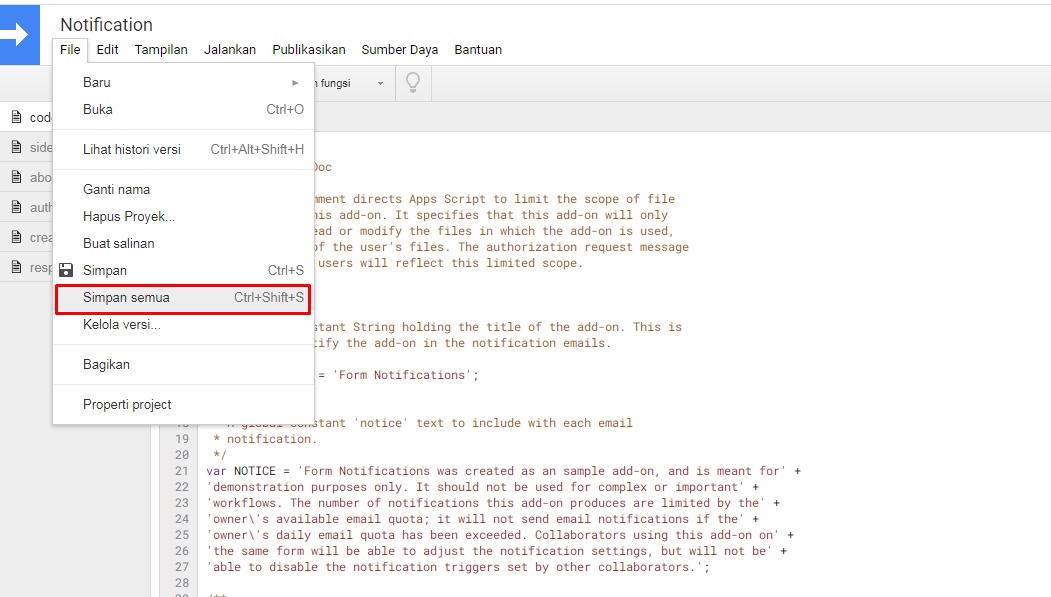Click the floppy disk Simpan icon
The width and height of the screenshot is (1051, 597).
66,270
